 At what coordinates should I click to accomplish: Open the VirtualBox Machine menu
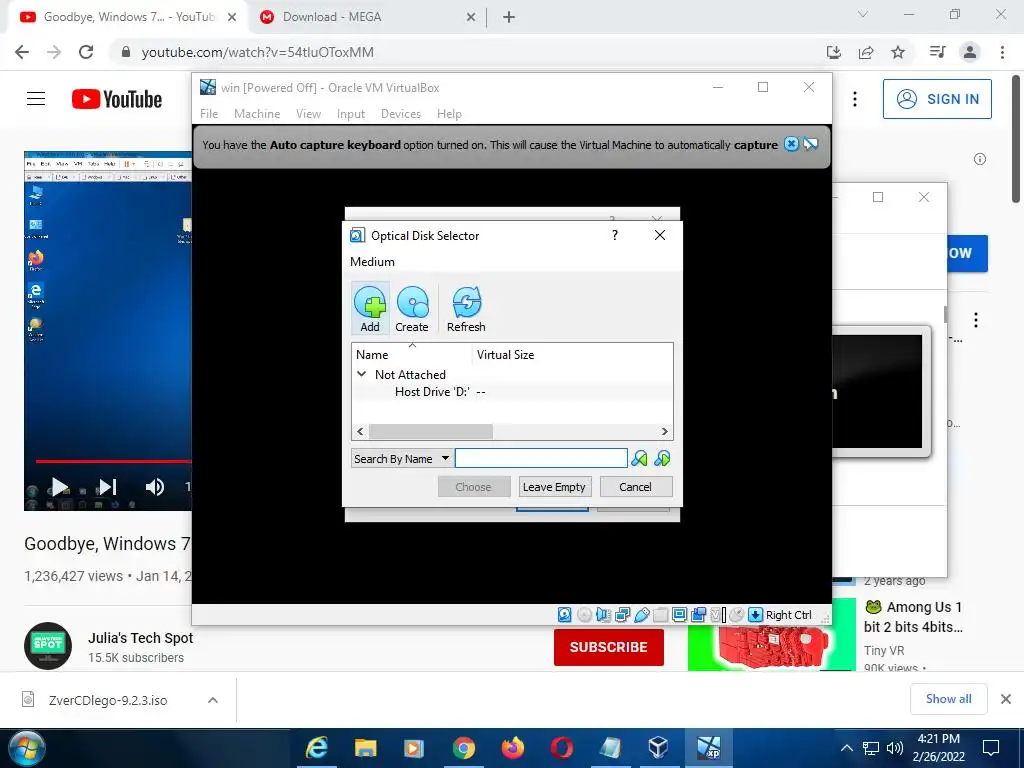pos(257,114)
